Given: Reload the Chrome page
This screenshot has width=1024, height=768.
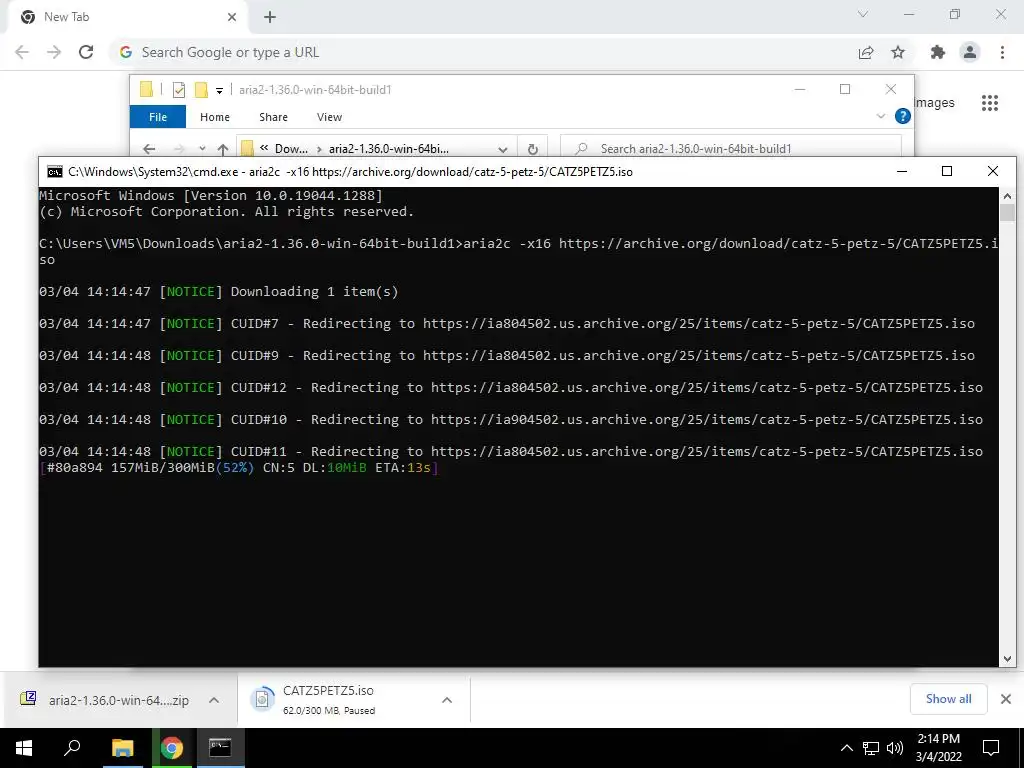Looking at the screenshot, I should [86, 52].
